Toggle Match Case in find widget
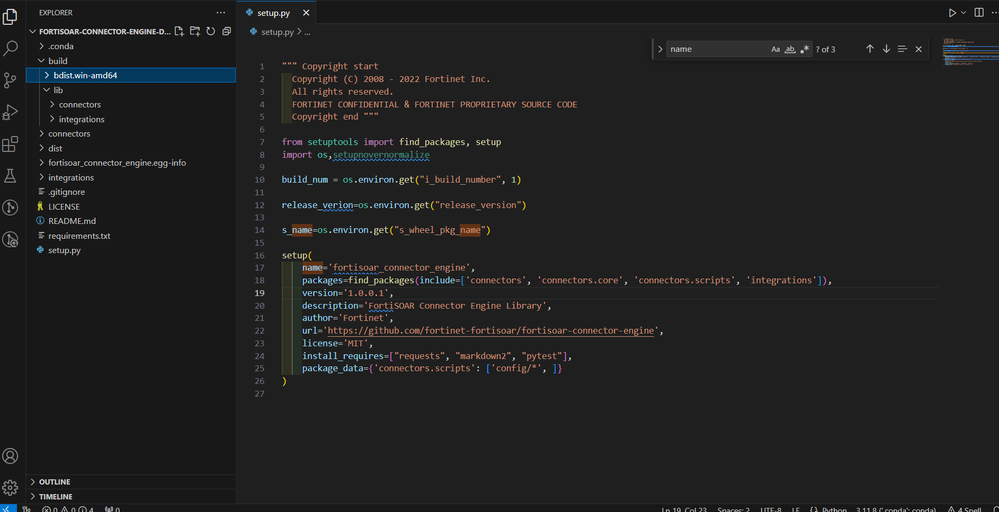999x512 pixels. click(x=776, y=49)
